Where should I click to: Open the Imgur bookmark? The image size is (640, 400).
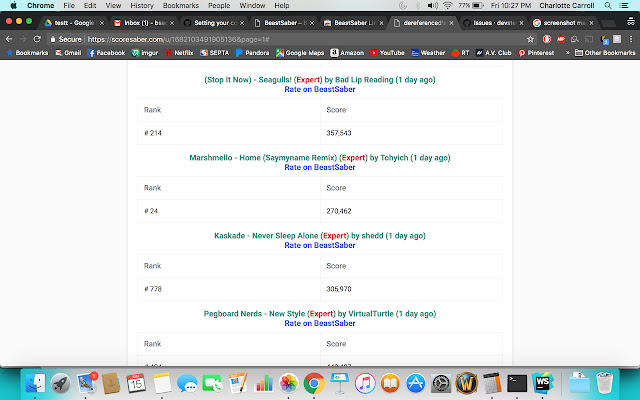[x=145, y=53]
